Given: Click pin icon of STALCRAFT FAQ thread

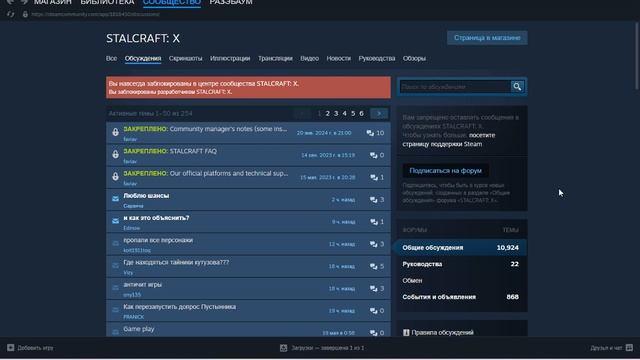Looking at the screenshot, I should pos(116,154).
